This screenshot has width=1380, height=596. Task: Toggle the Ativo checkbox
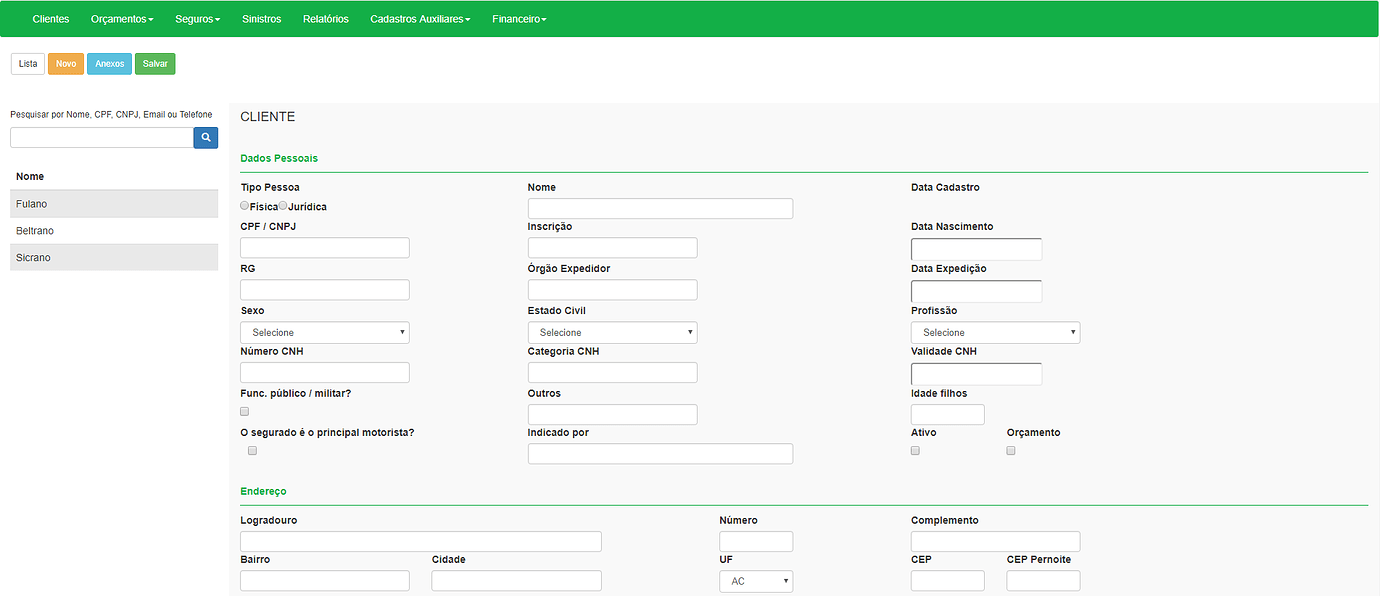tap(915, 451)
